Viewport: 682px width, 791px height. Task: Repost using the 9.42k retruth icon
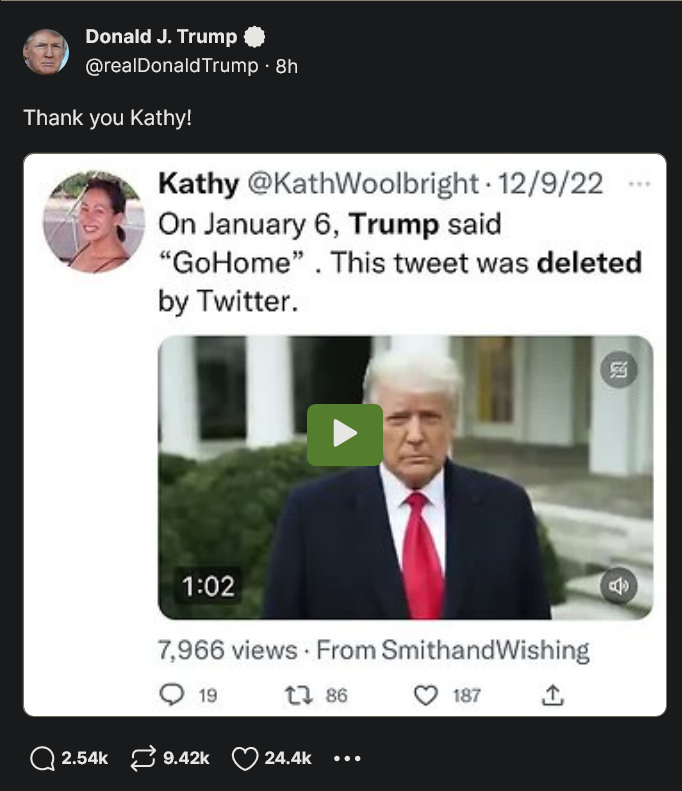[144, 759]
